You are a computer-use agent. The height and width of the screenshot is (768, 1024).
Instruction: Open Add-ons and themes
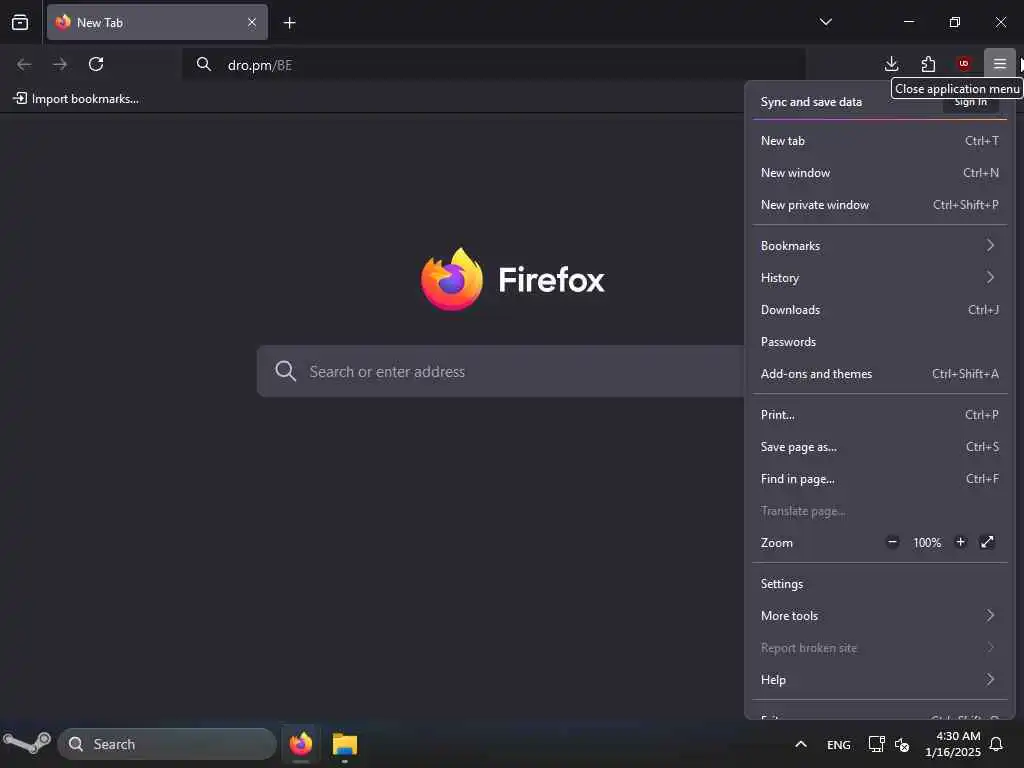pyautogui.click(x=880, y=374)
